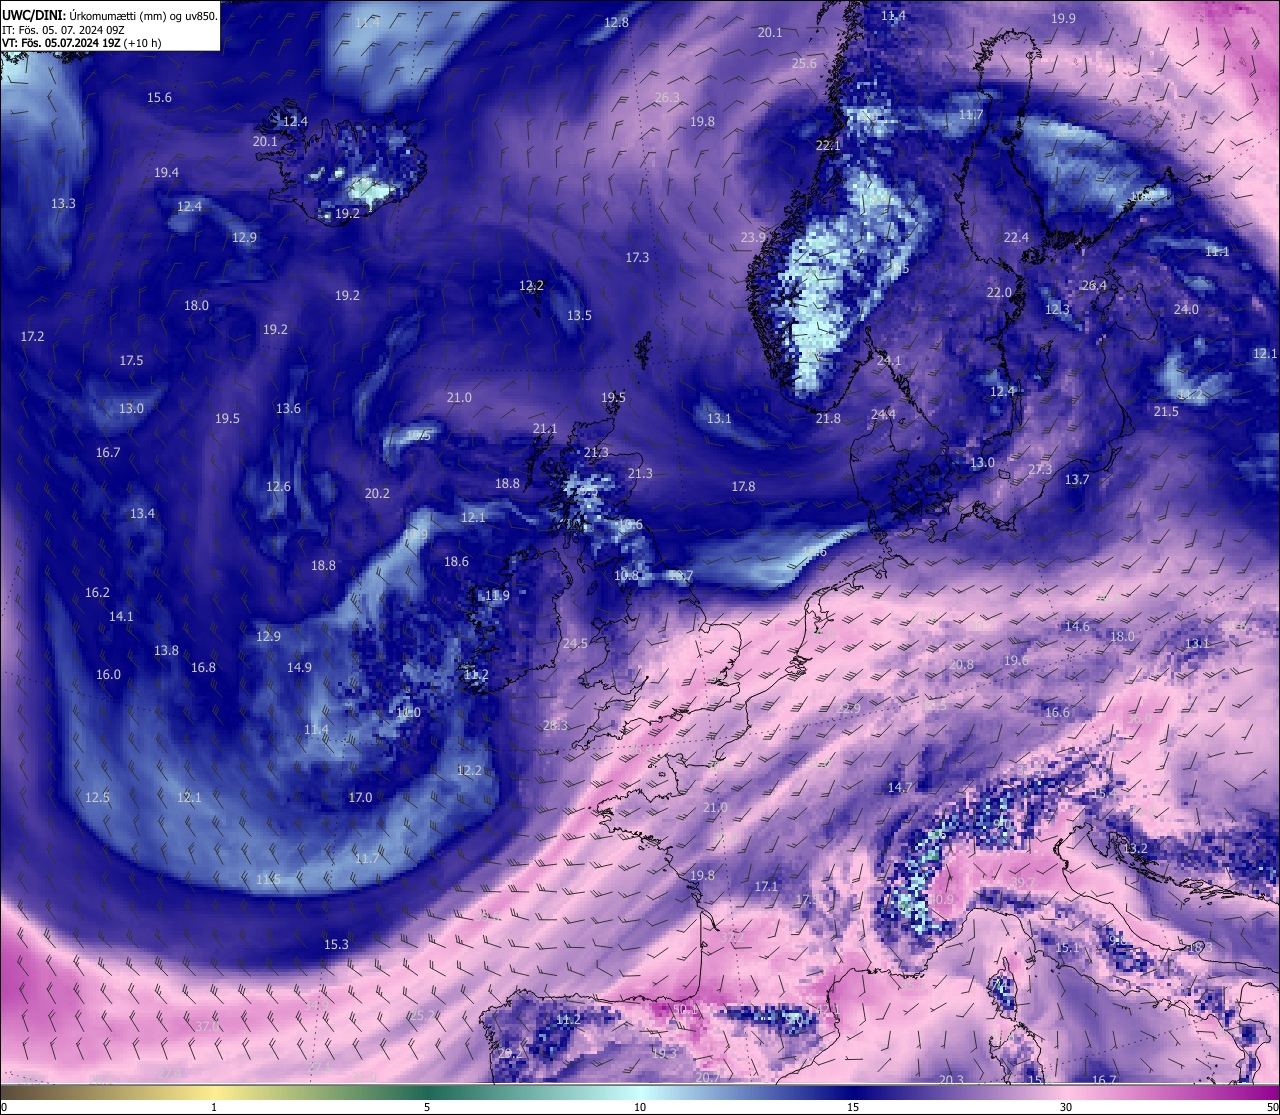The width and height of the screenshot is (1280, 1115).
Task: Click the map value 13.4
Action: (x=142, y=513)
